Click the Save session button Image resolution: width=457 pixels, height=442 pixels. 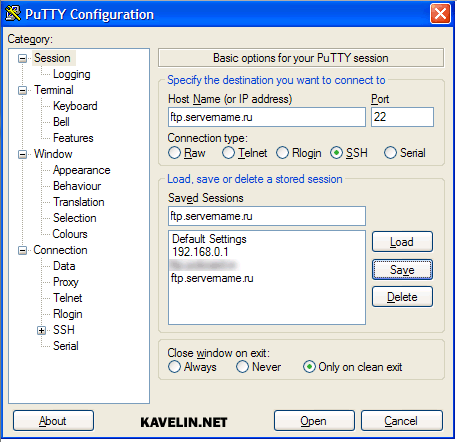tap(402, 270)
